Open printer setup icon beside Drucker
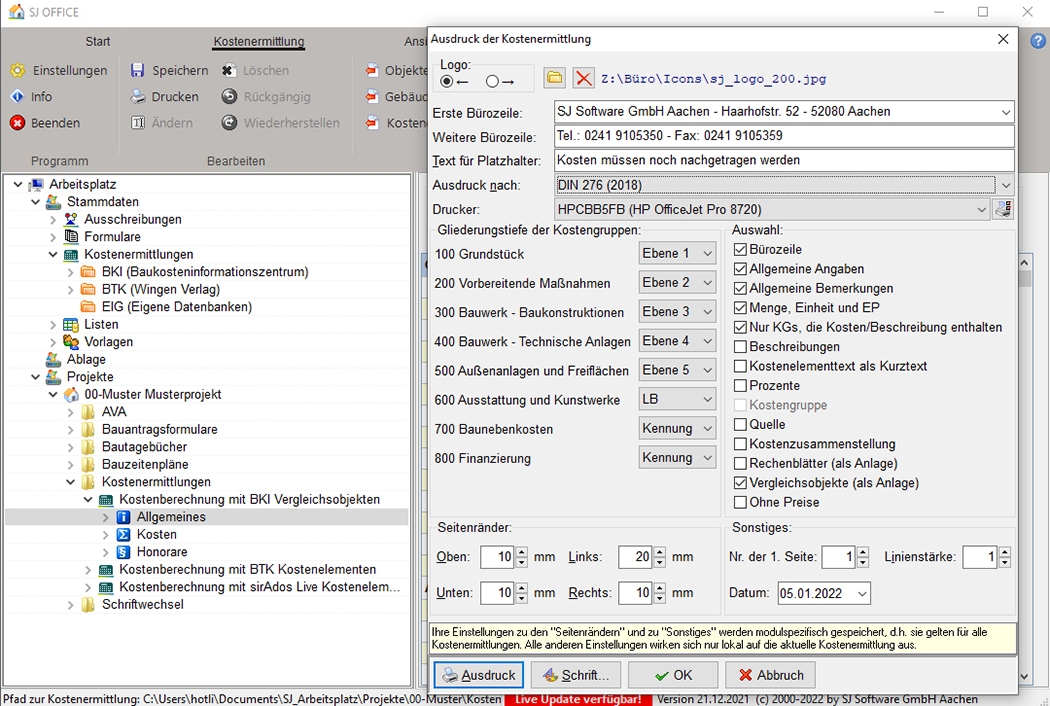Screen dimensions: 1050x706 [1003, 209]
